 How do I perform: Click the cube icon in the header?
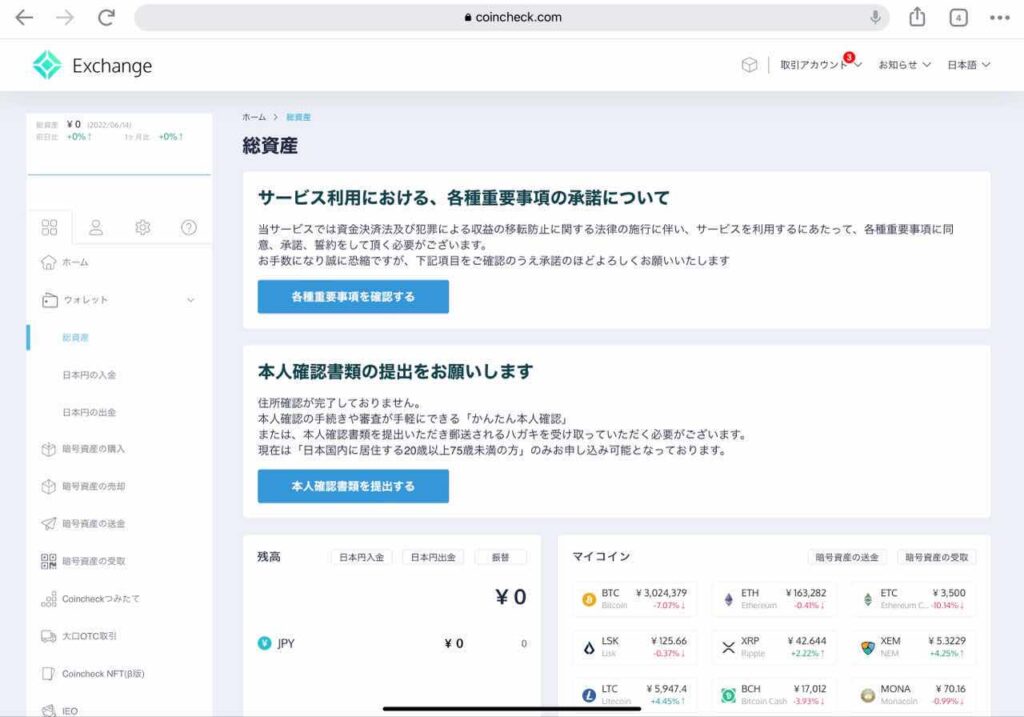pos(749,65)
